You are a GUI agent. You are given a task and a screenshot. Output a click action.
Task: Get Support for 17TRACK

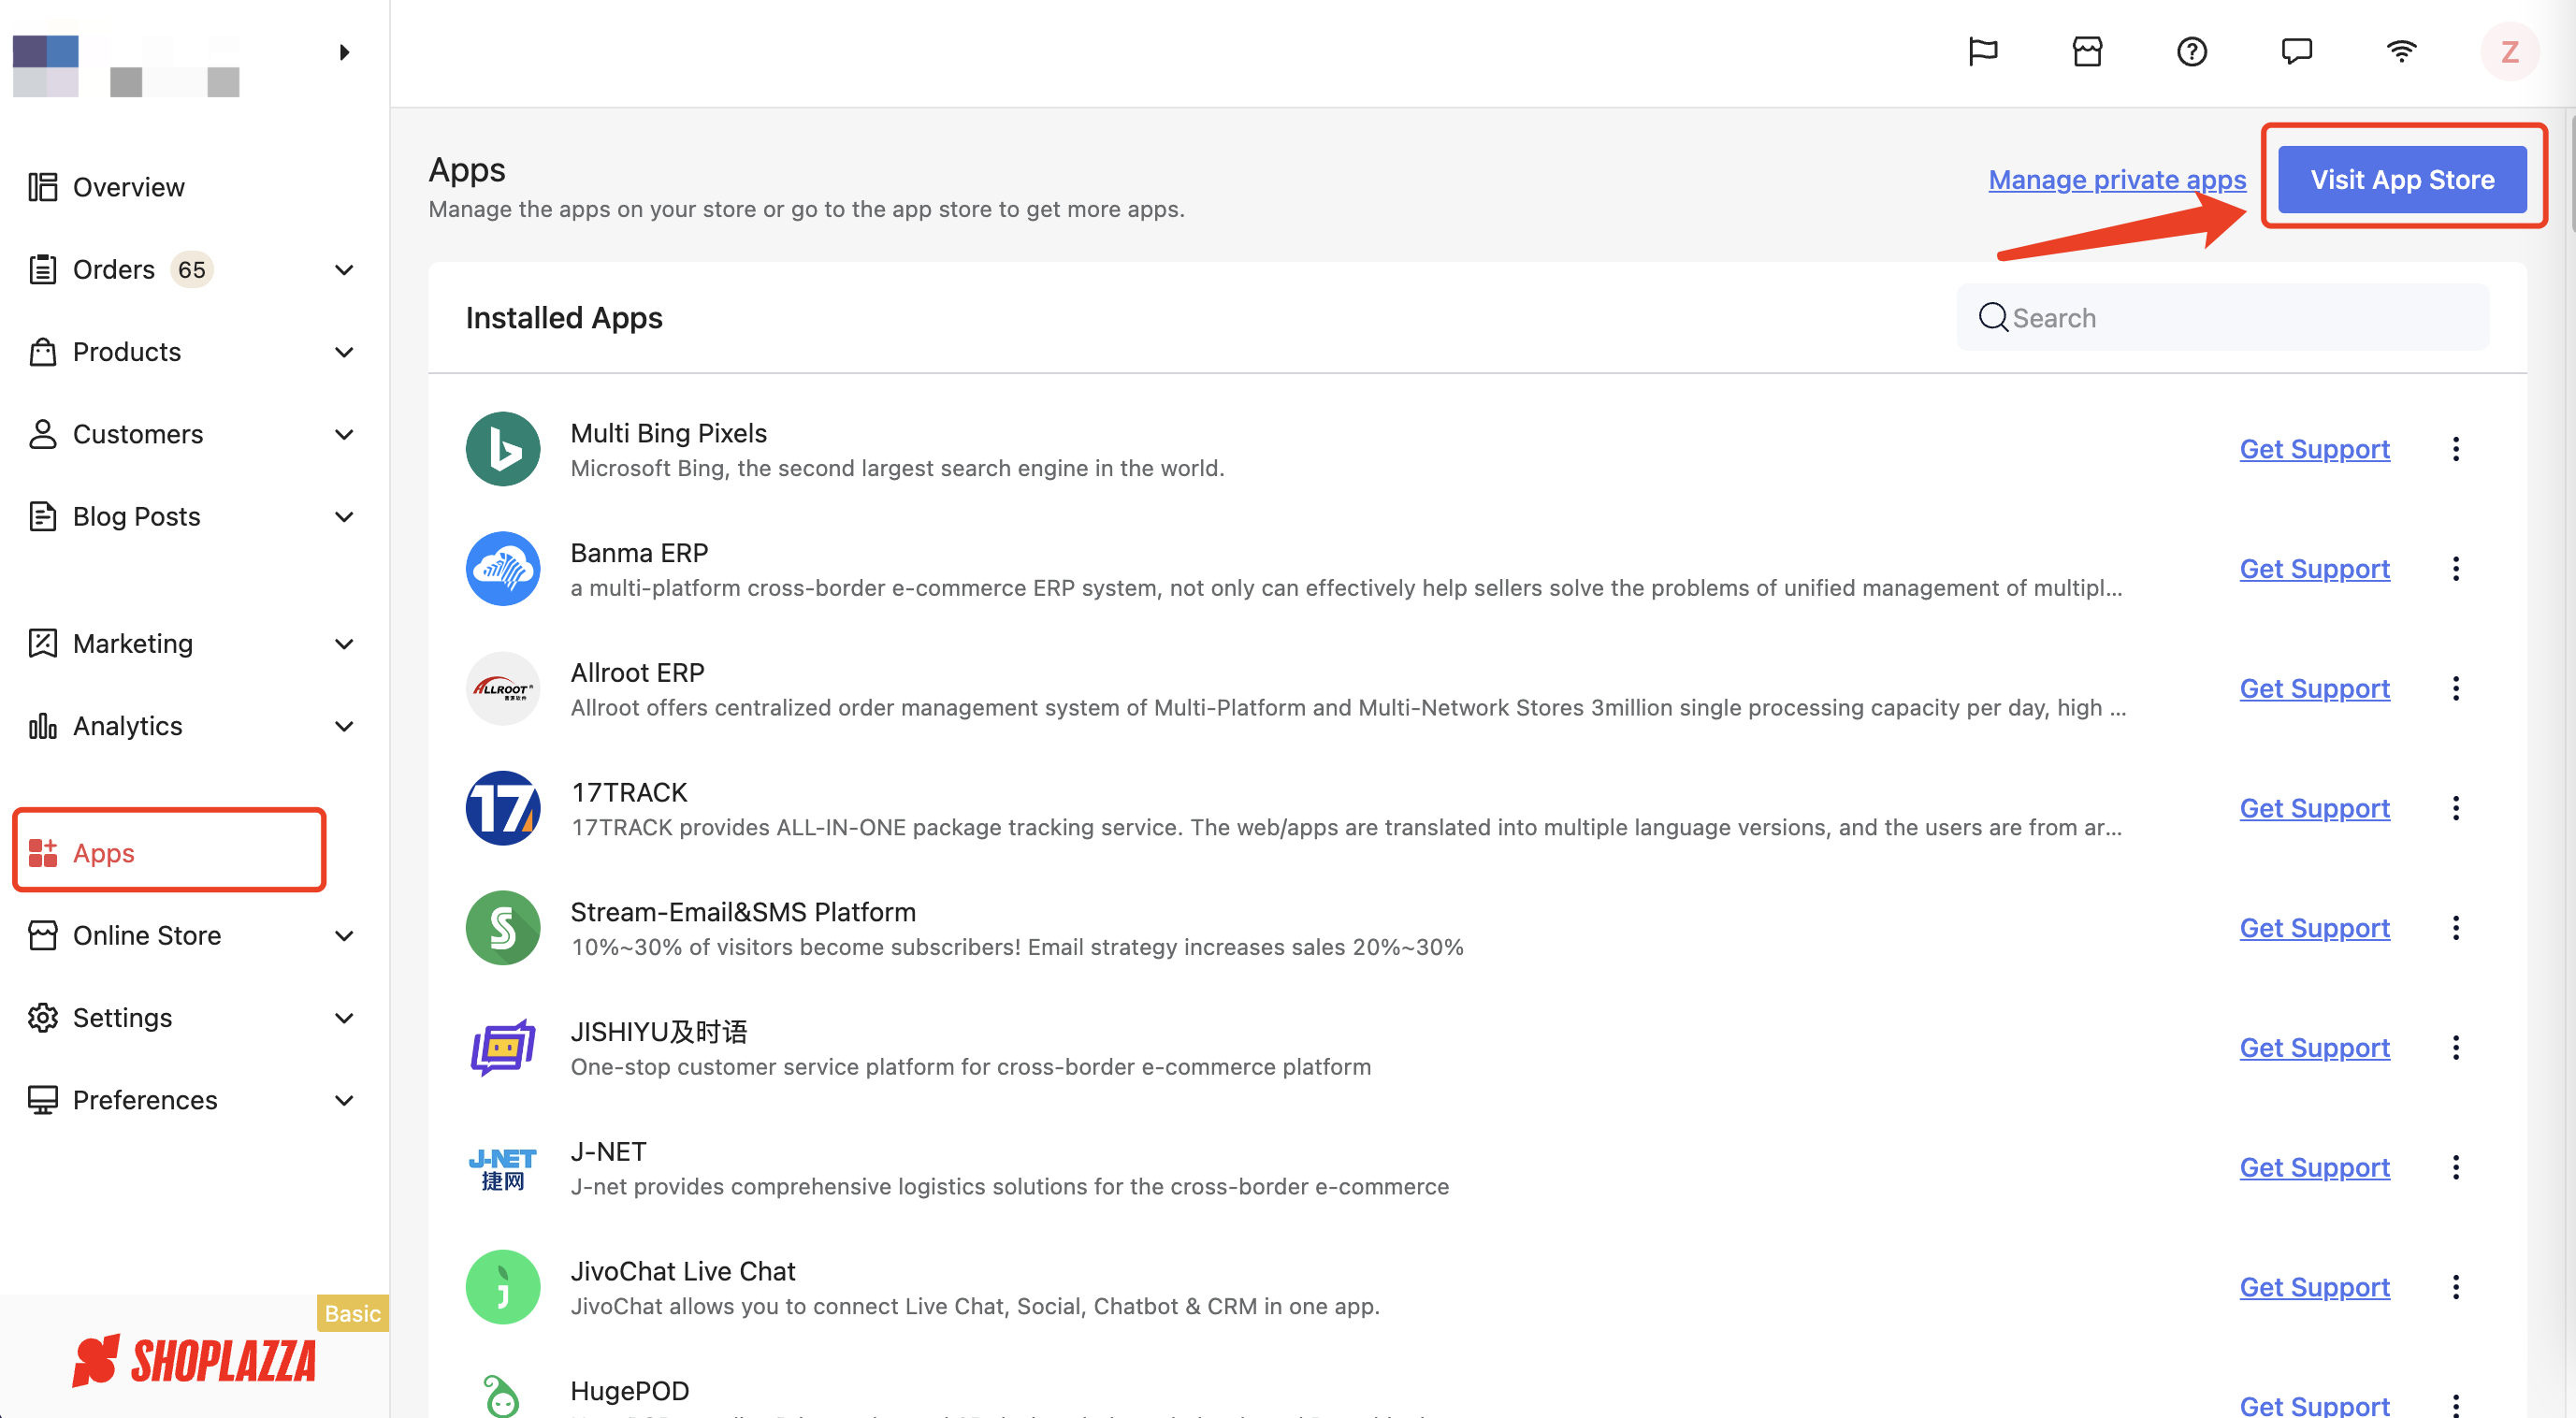click(2314, 808)
